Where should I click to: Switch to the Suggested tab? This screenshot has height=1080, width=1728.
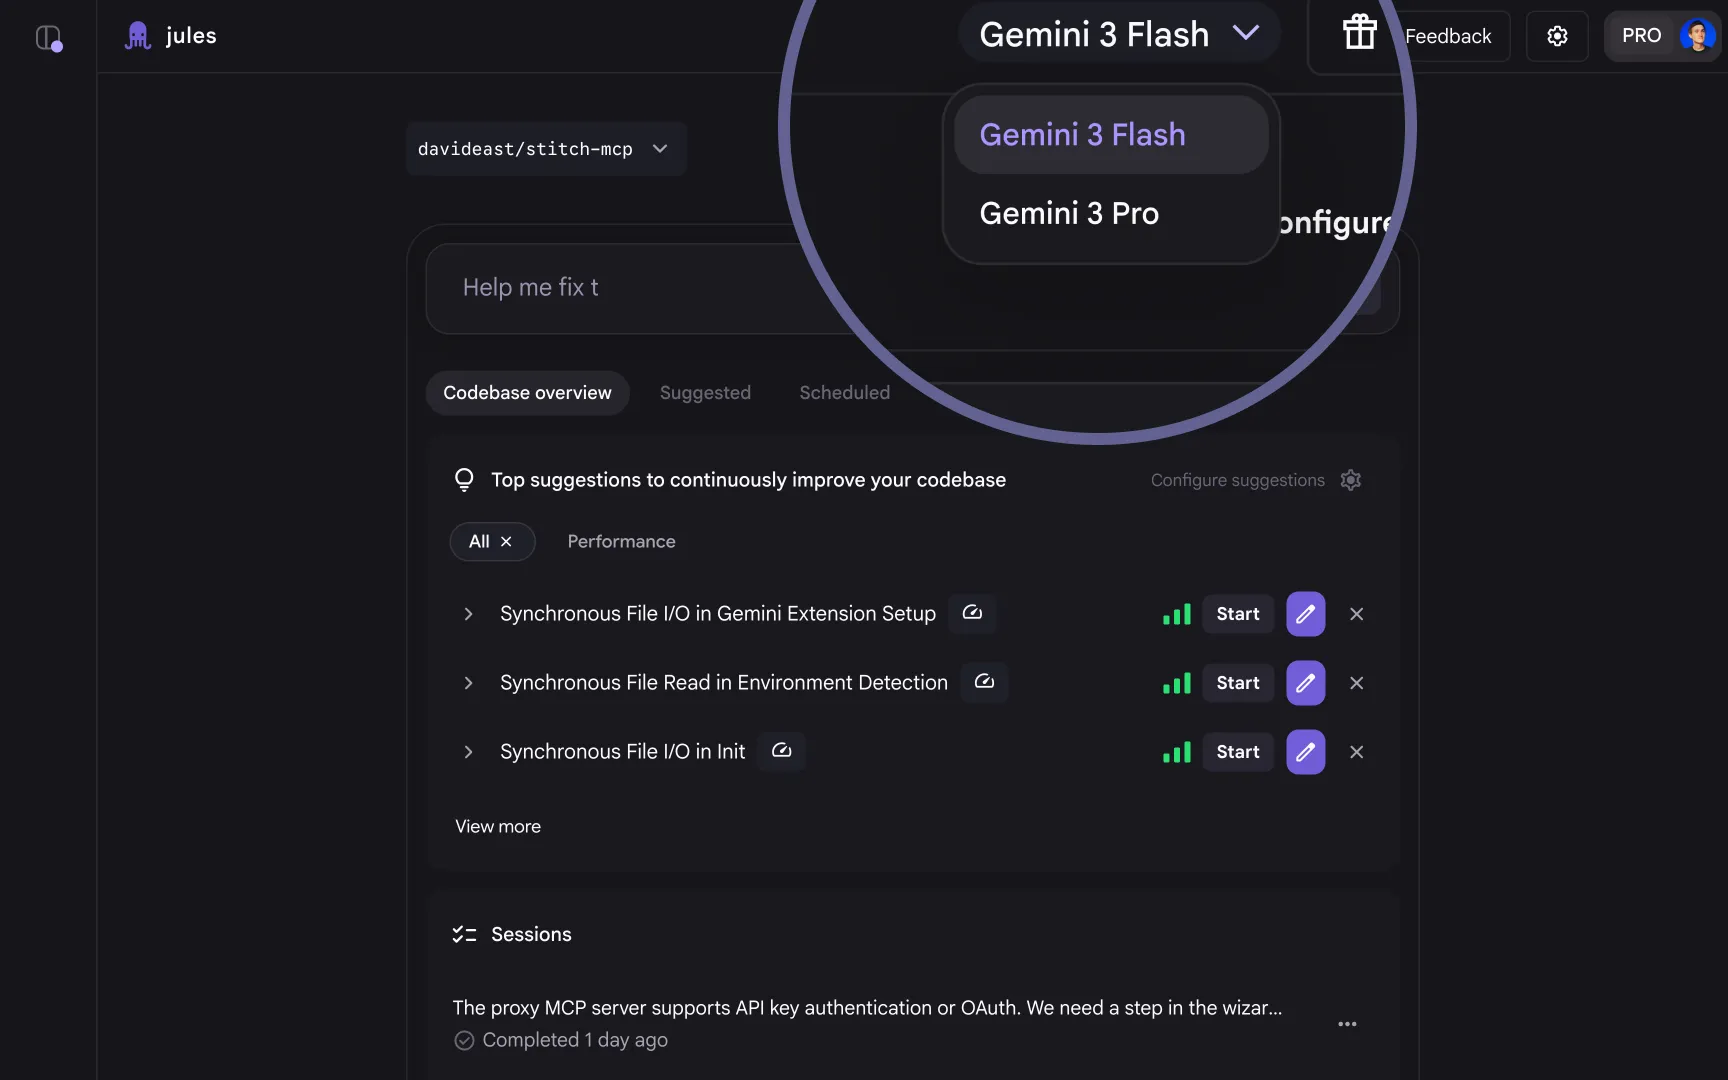pos(705,392)
